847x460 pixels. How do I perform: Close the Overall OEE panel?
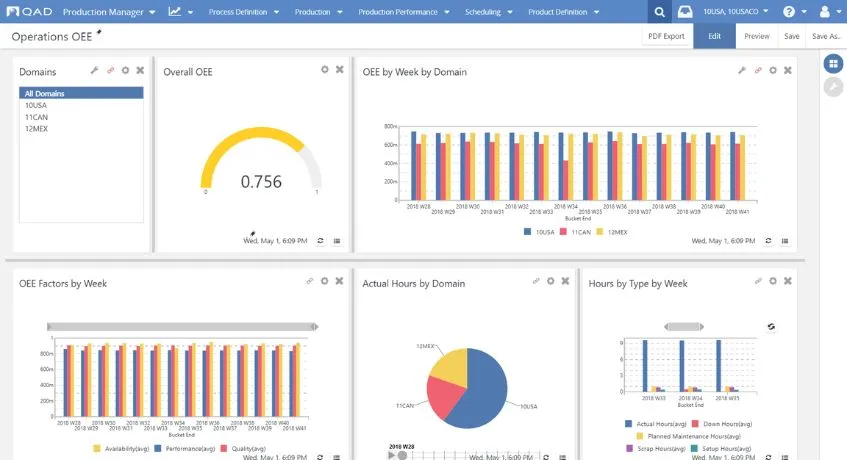(x=340, y=69)
